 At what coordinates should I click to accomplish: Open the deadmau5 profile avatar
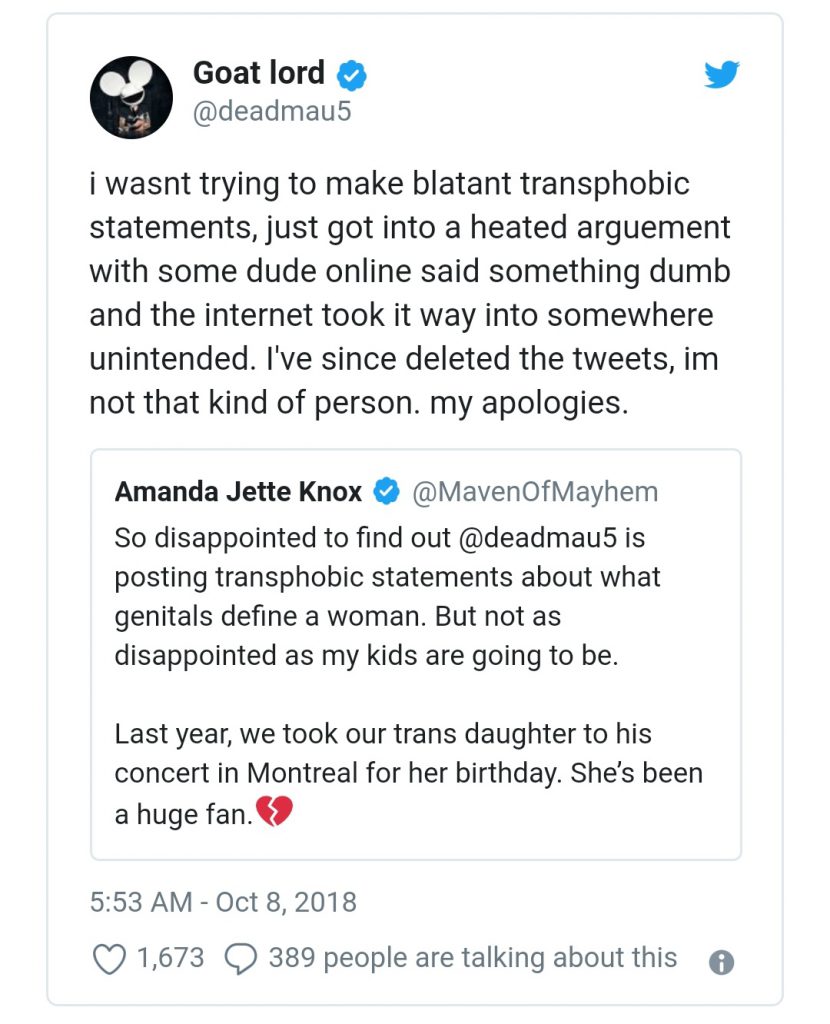point(131,97)
